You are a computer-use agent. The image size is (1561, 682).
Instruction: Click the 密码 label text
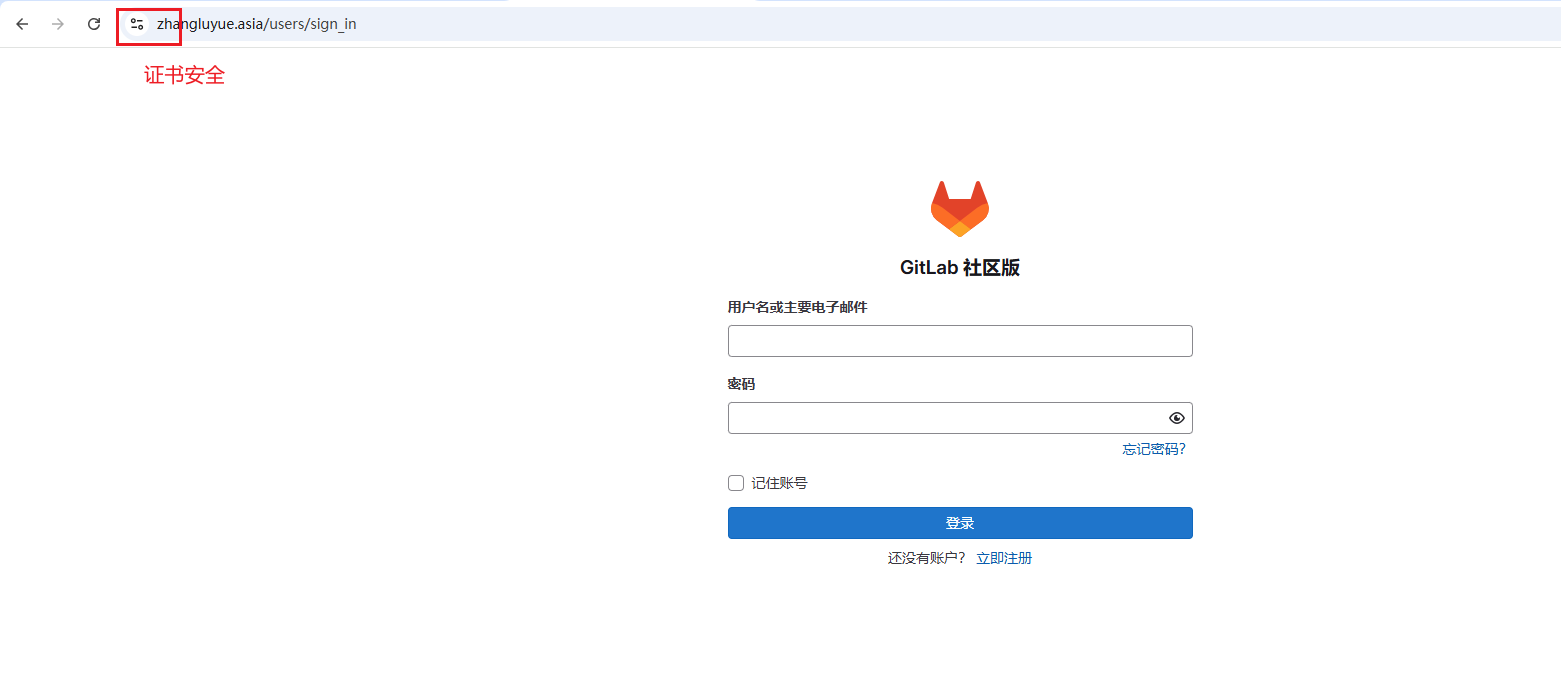tap(741, 384)
